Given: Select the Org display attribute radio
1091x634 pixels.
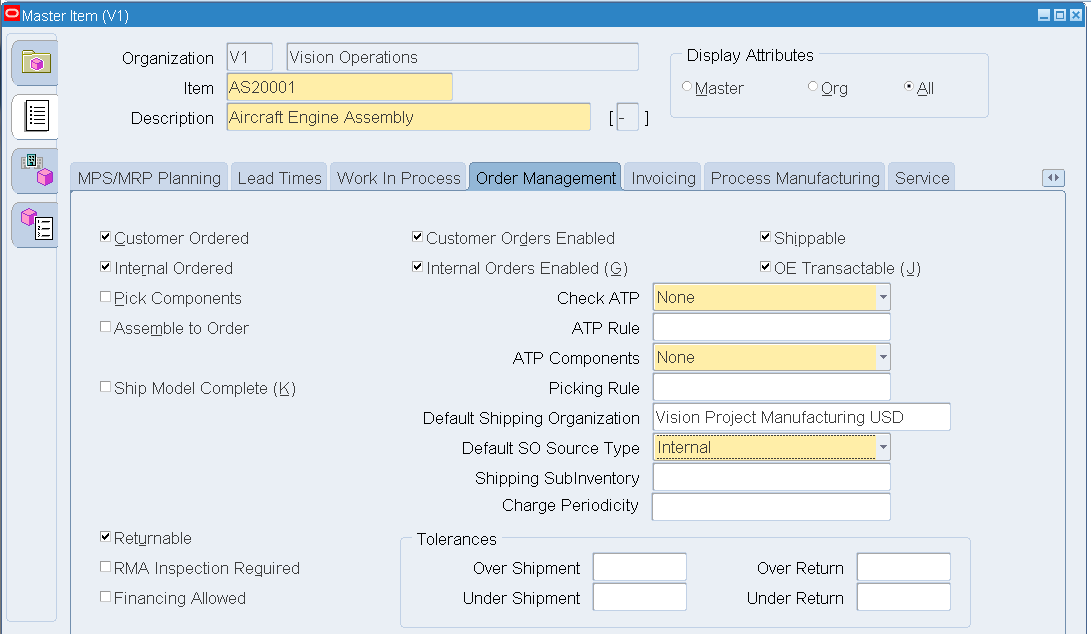Looking at the screenshot, I should point(812,86).
